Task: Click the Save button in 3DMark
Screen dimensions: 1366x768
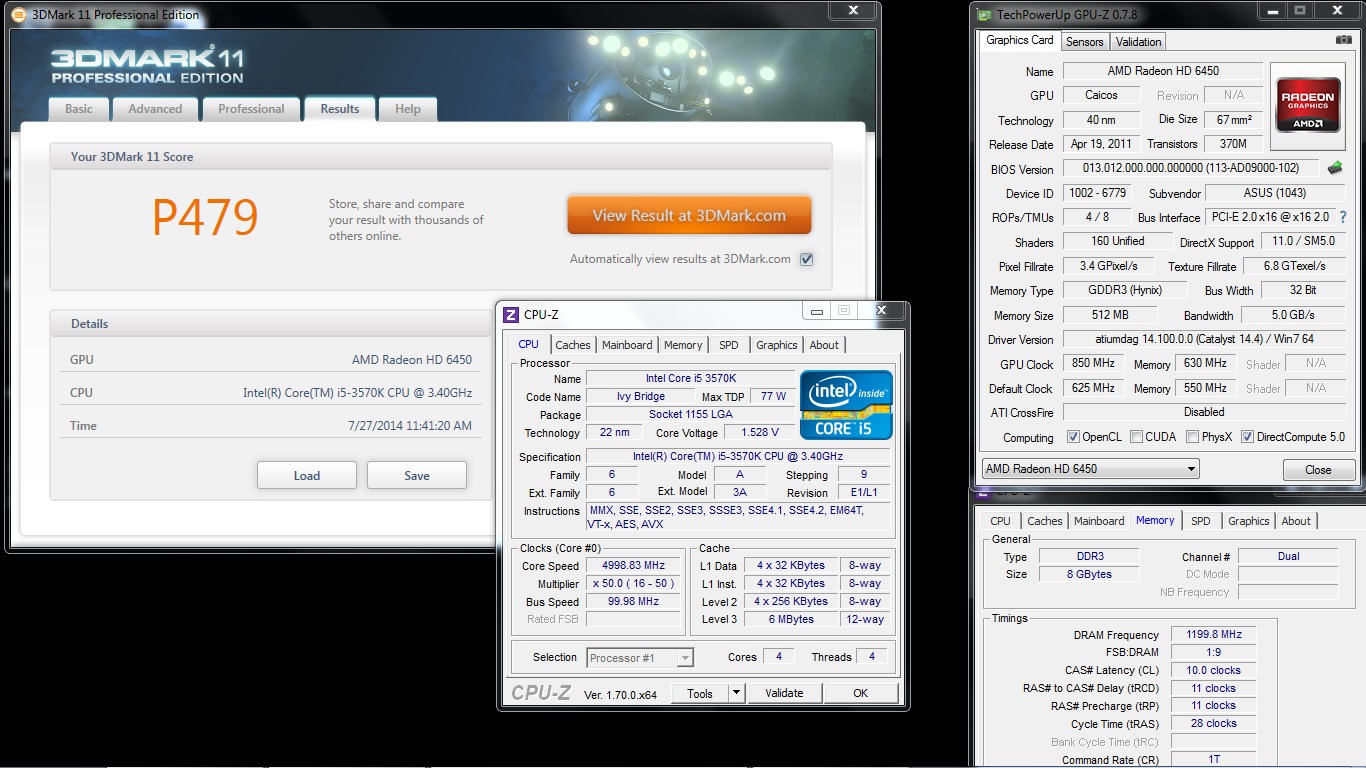Action: click(417, 475)
